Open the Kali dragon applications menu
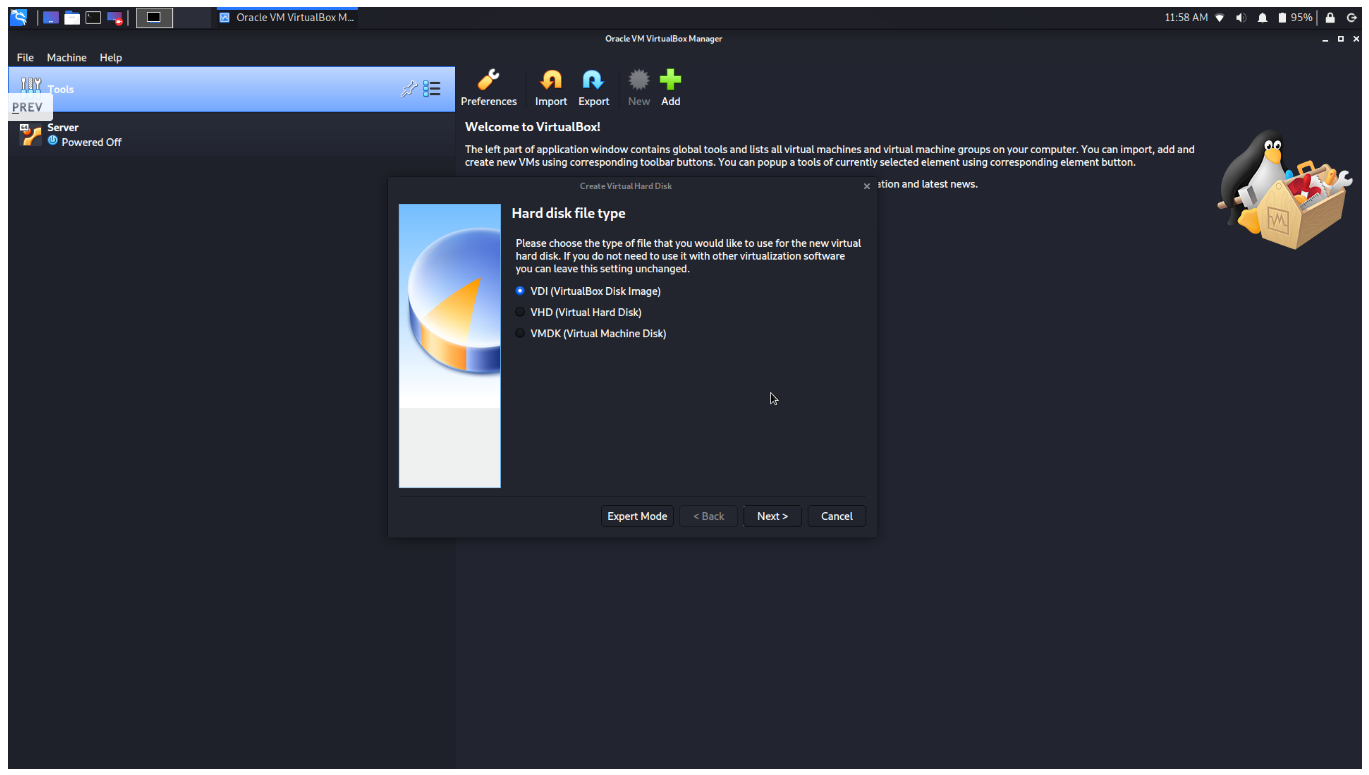Screen dimensions: 1369x775 point(18,17)
